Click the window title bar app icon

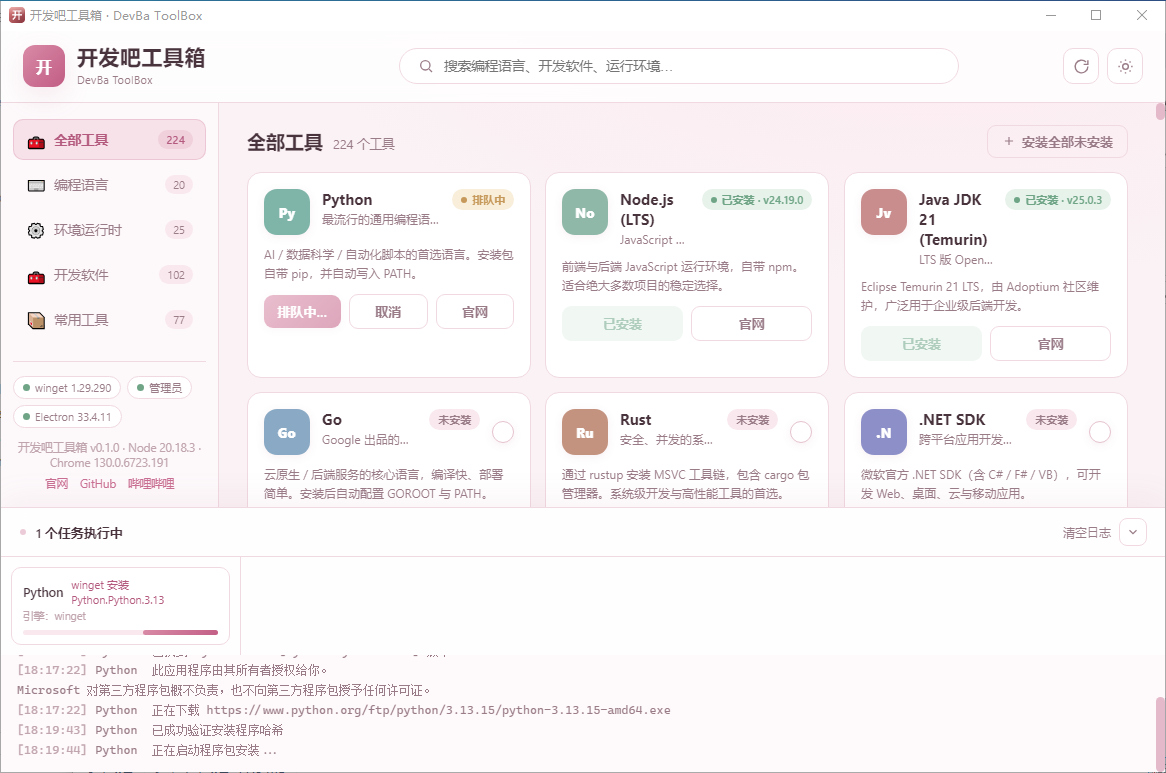pyautogui.click(x=16, y=15)
